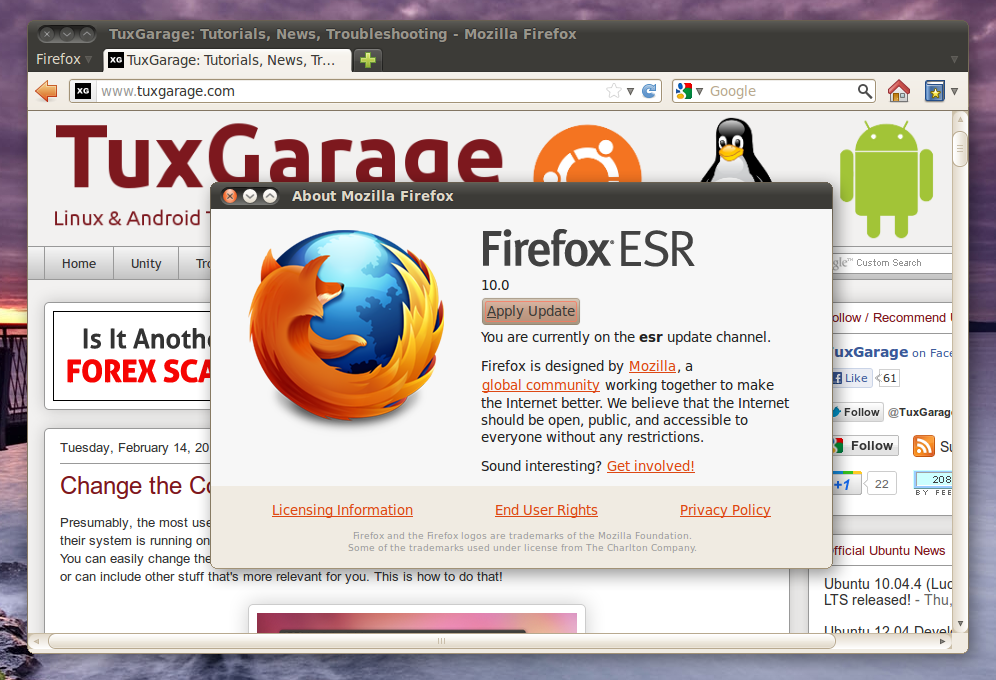Viewport: 996px width, 680px height.
Task: Click the search magnifier icon
Action: tap(865, 91)
